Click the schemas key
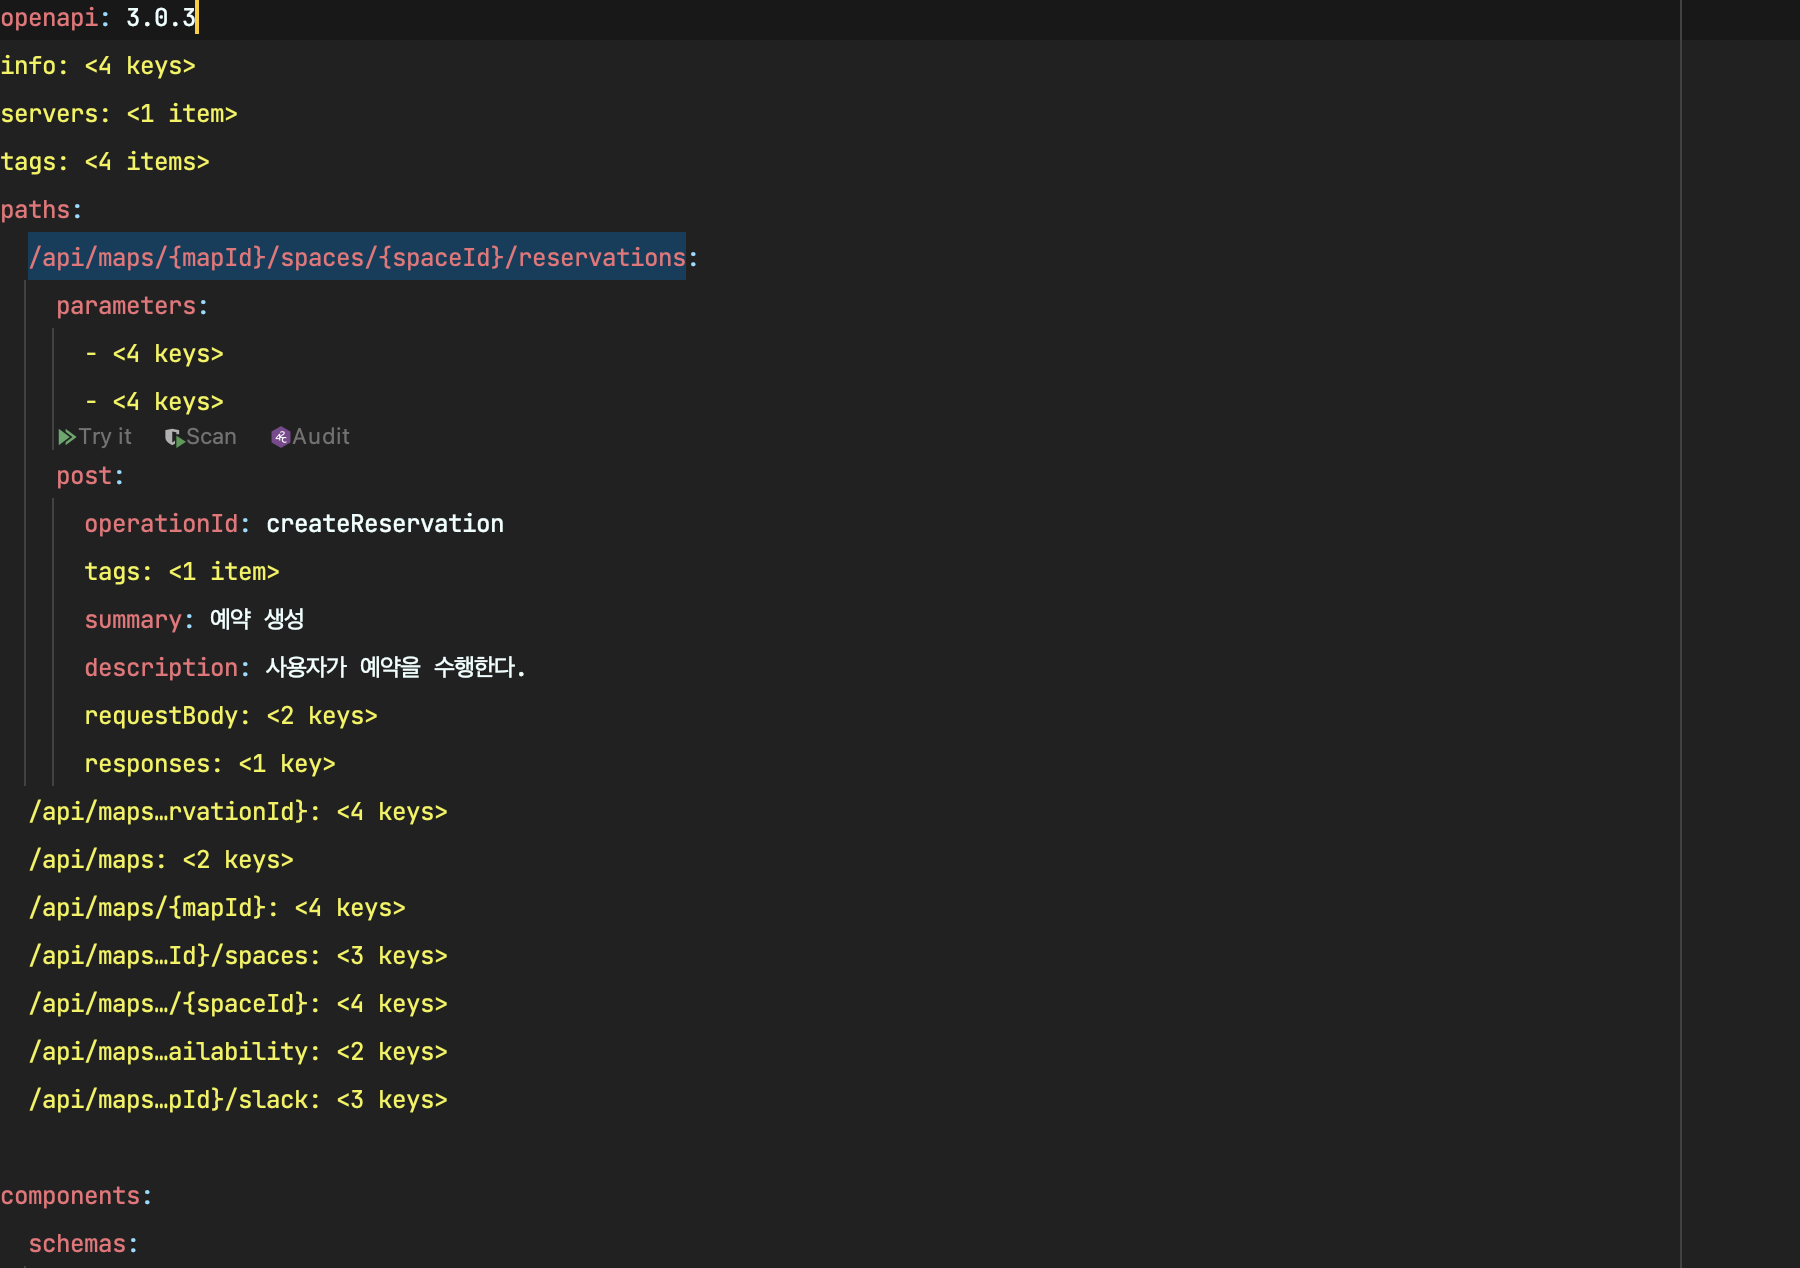The image size is (1800, 1268). (x=77, y=1244)
